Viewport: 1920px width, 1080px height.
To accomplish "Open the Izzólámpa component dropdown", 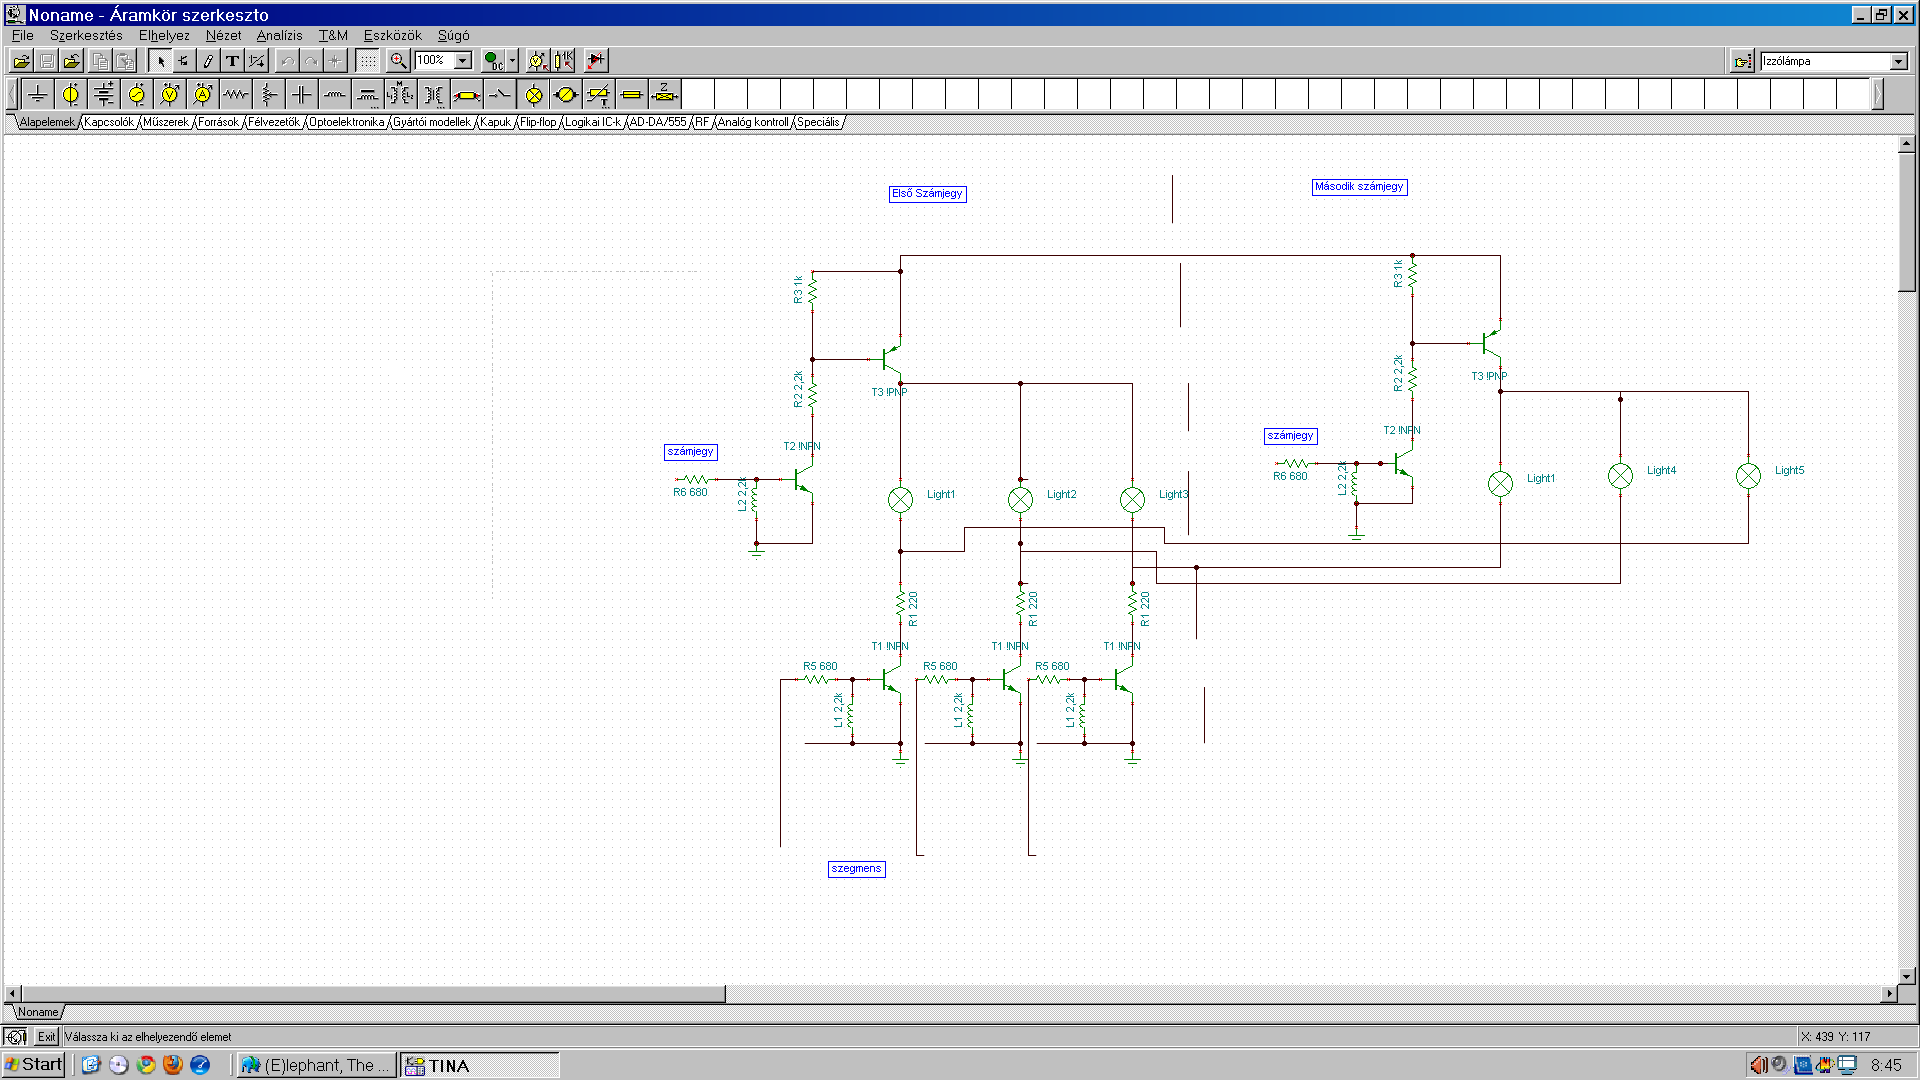I will click(1898, 62).
